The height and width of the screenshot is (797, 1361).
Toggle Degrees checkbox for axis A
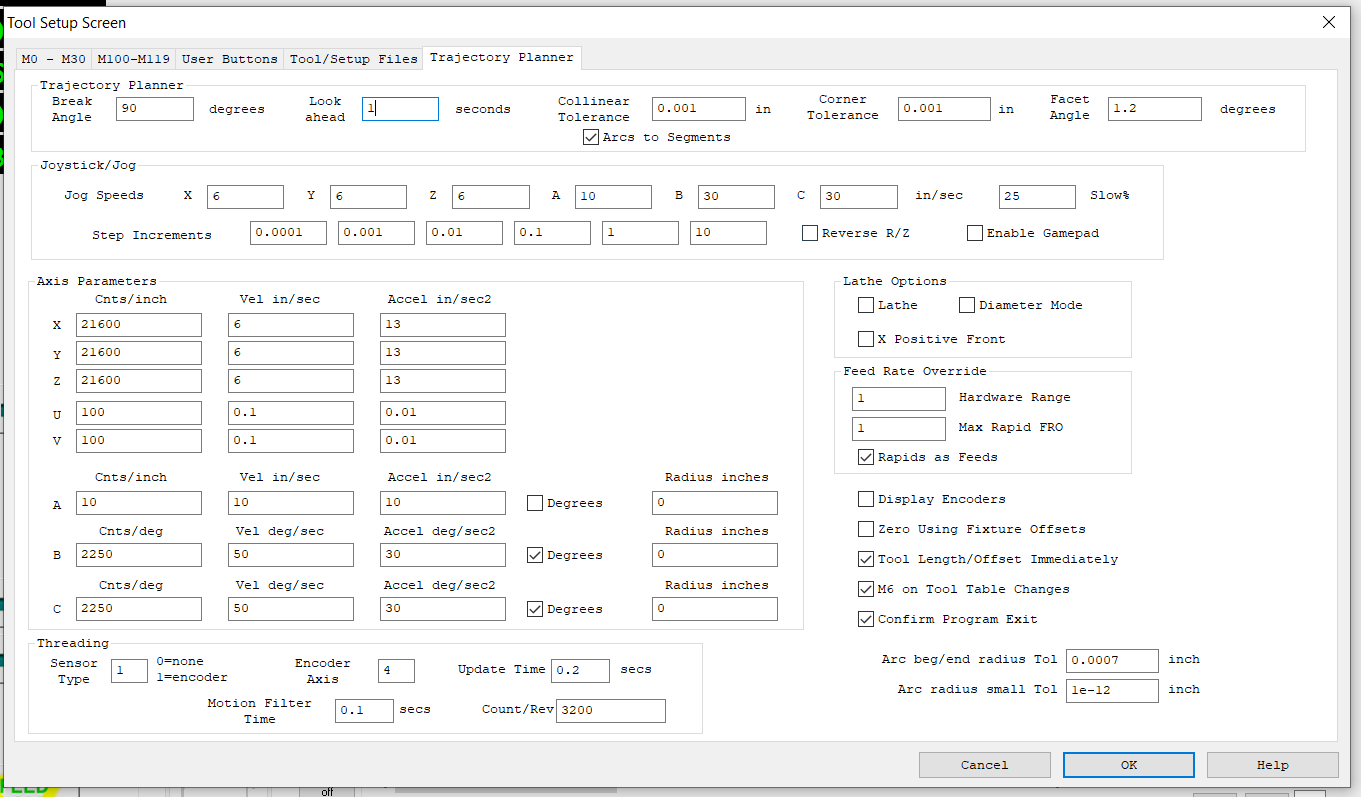click(x=535, y=503)
